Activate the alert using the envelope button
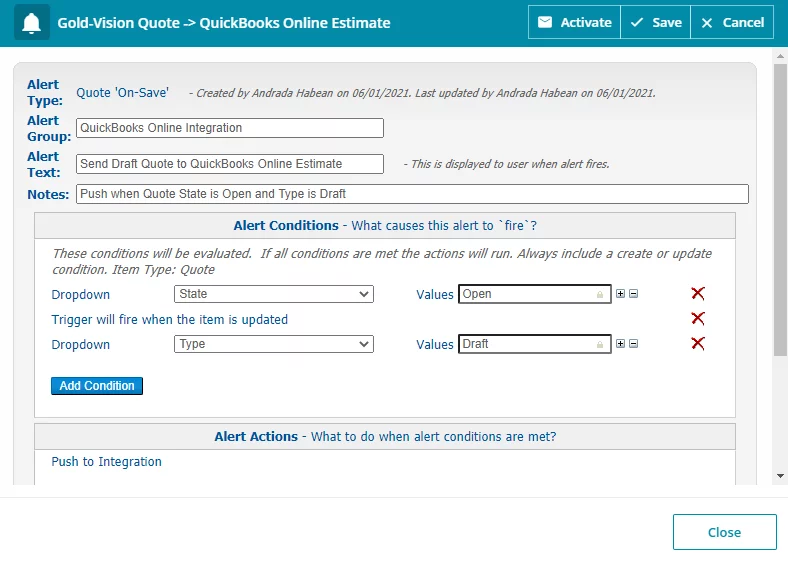This screenshot has height=562, width=788. point(574,22)
